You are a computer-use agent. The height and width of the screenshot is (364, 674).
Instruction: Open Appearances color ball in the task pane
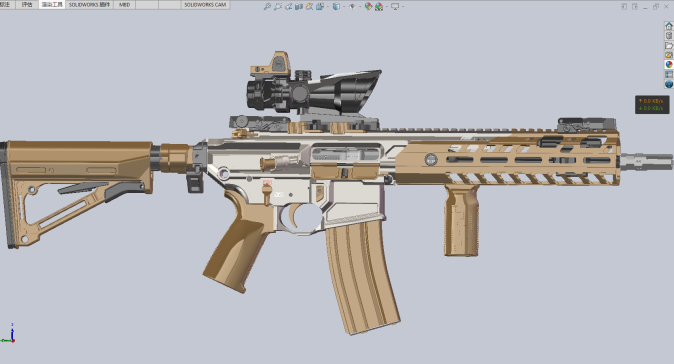(669, 65)
